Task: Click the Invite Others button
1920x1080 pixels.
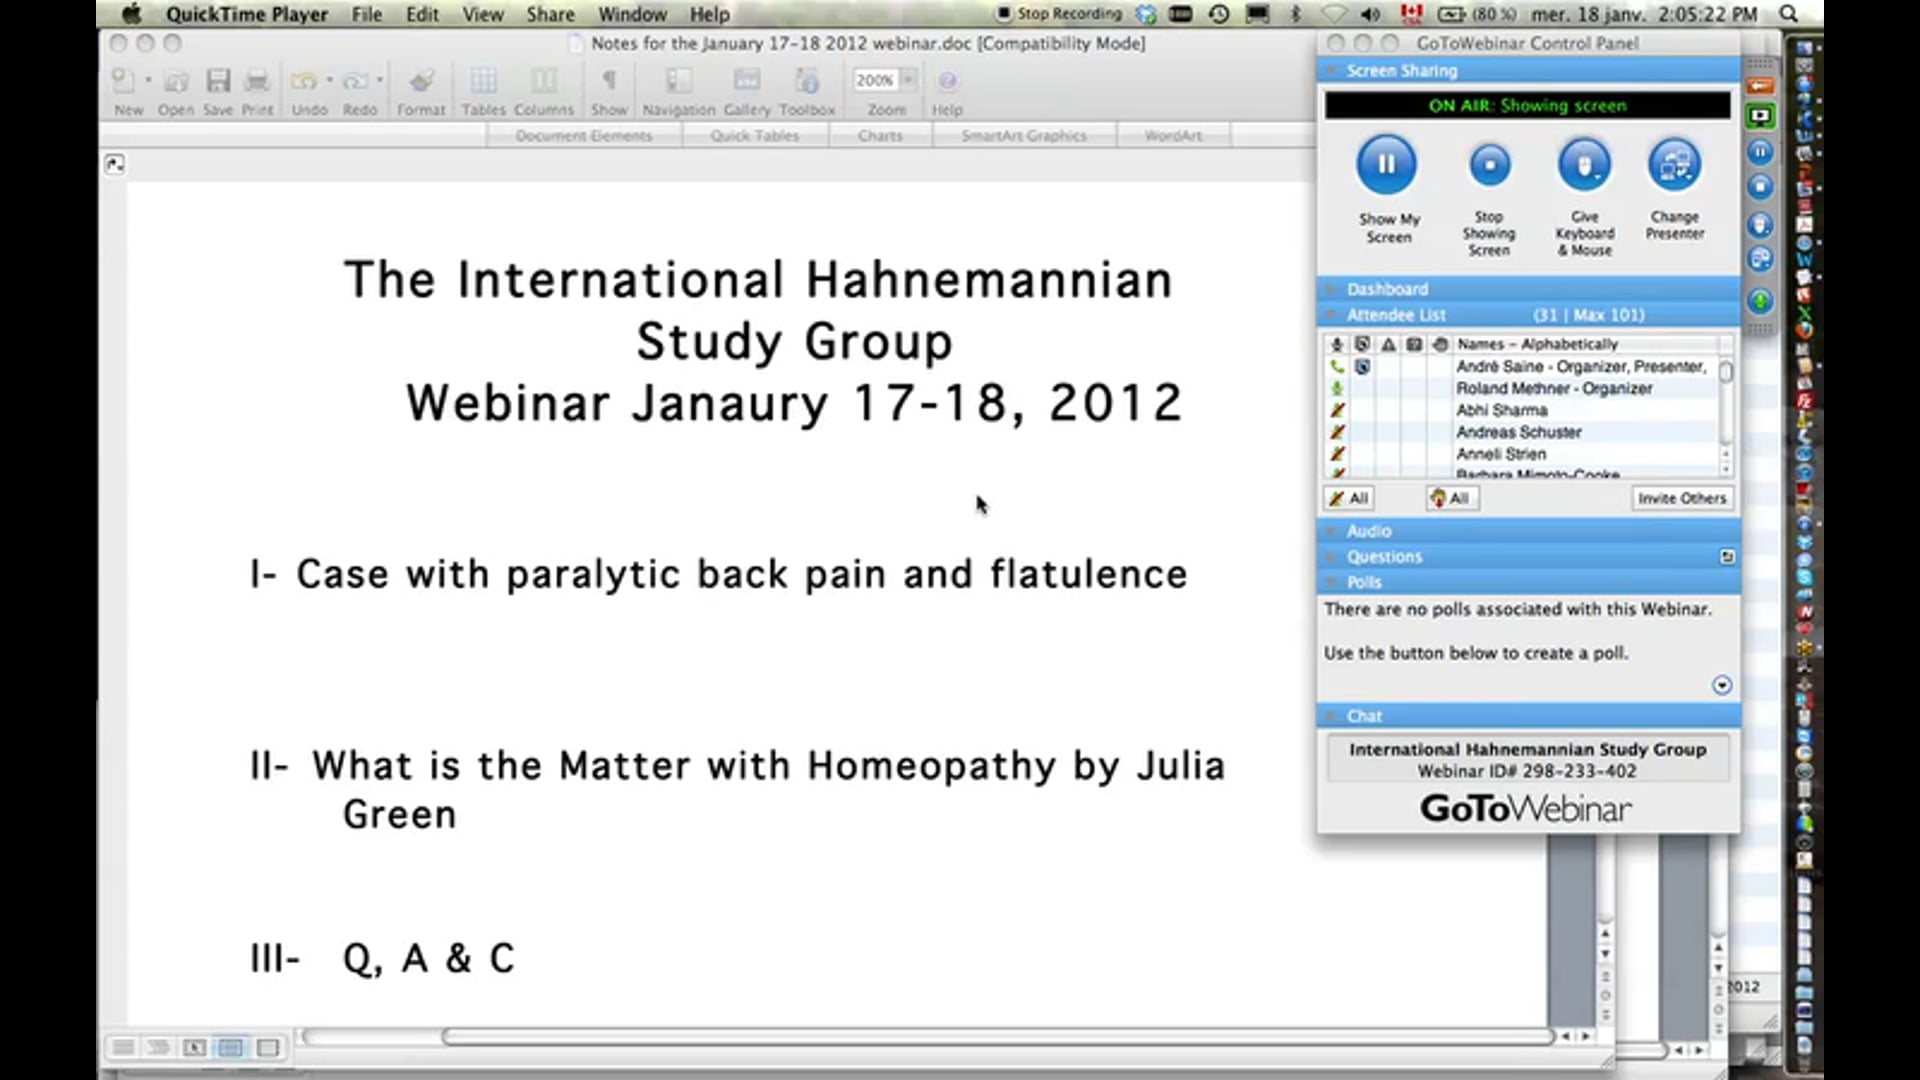Action: point(1682,498)
